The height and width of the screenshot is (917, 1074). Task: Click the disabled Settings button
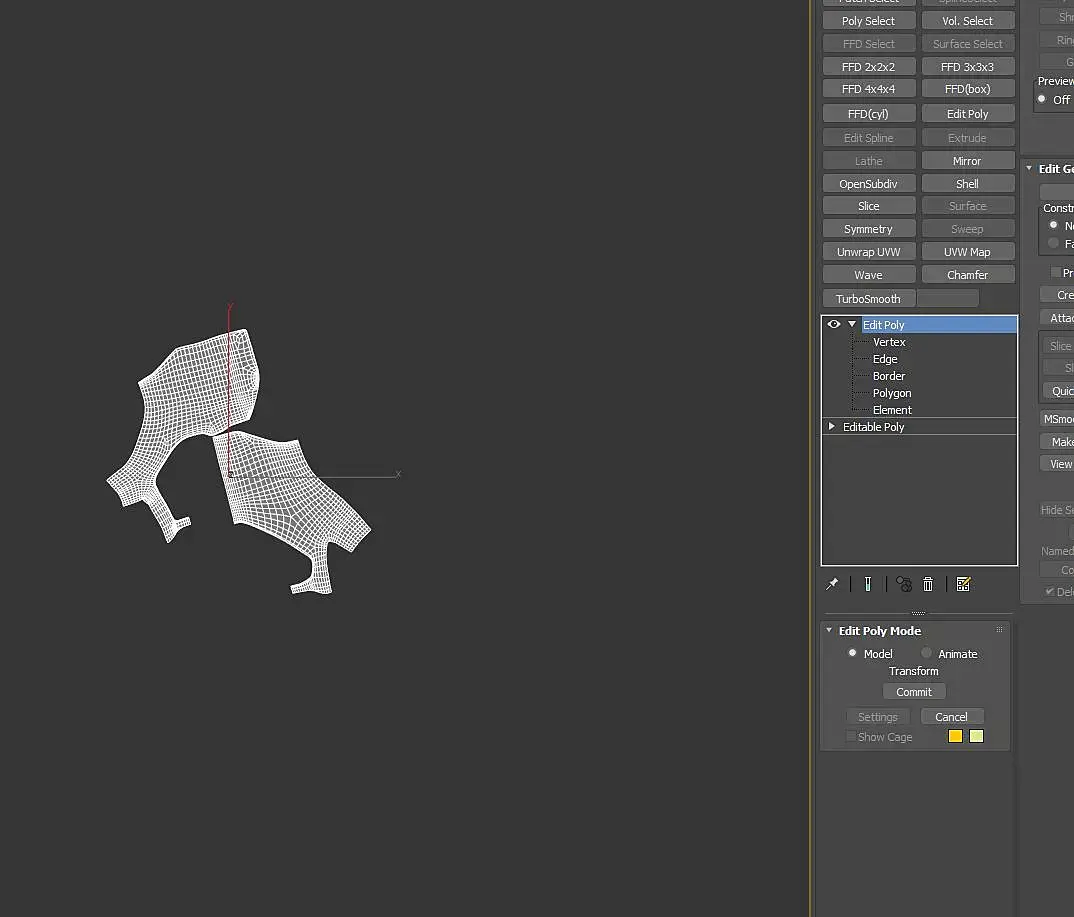877,717
